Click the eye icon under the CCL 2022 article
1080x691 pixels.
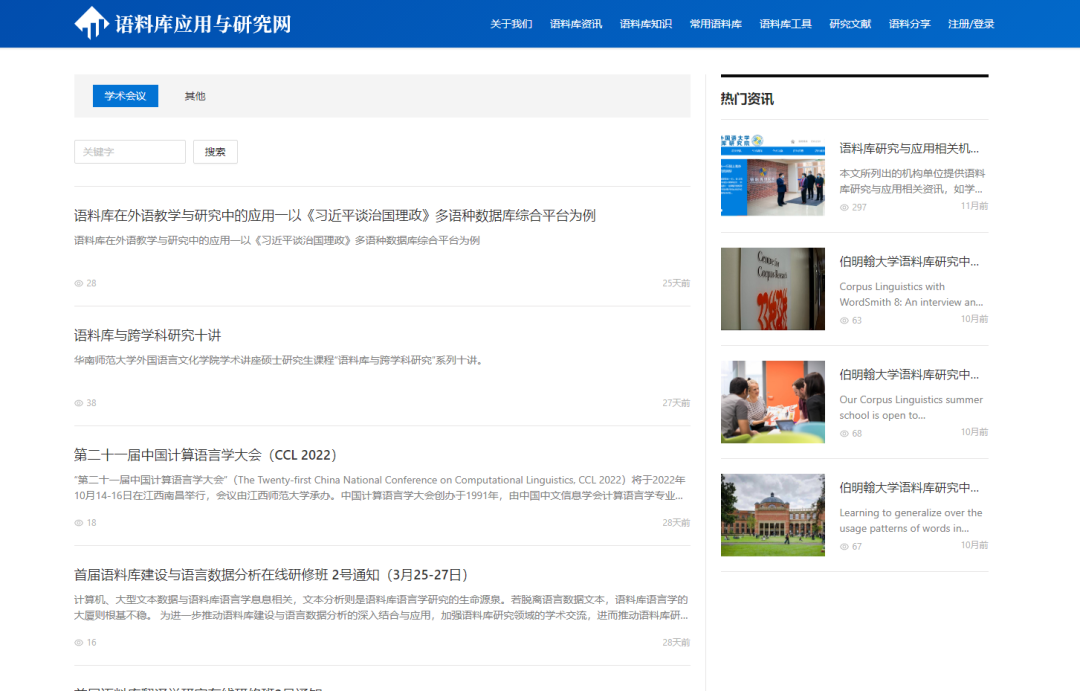78,523
